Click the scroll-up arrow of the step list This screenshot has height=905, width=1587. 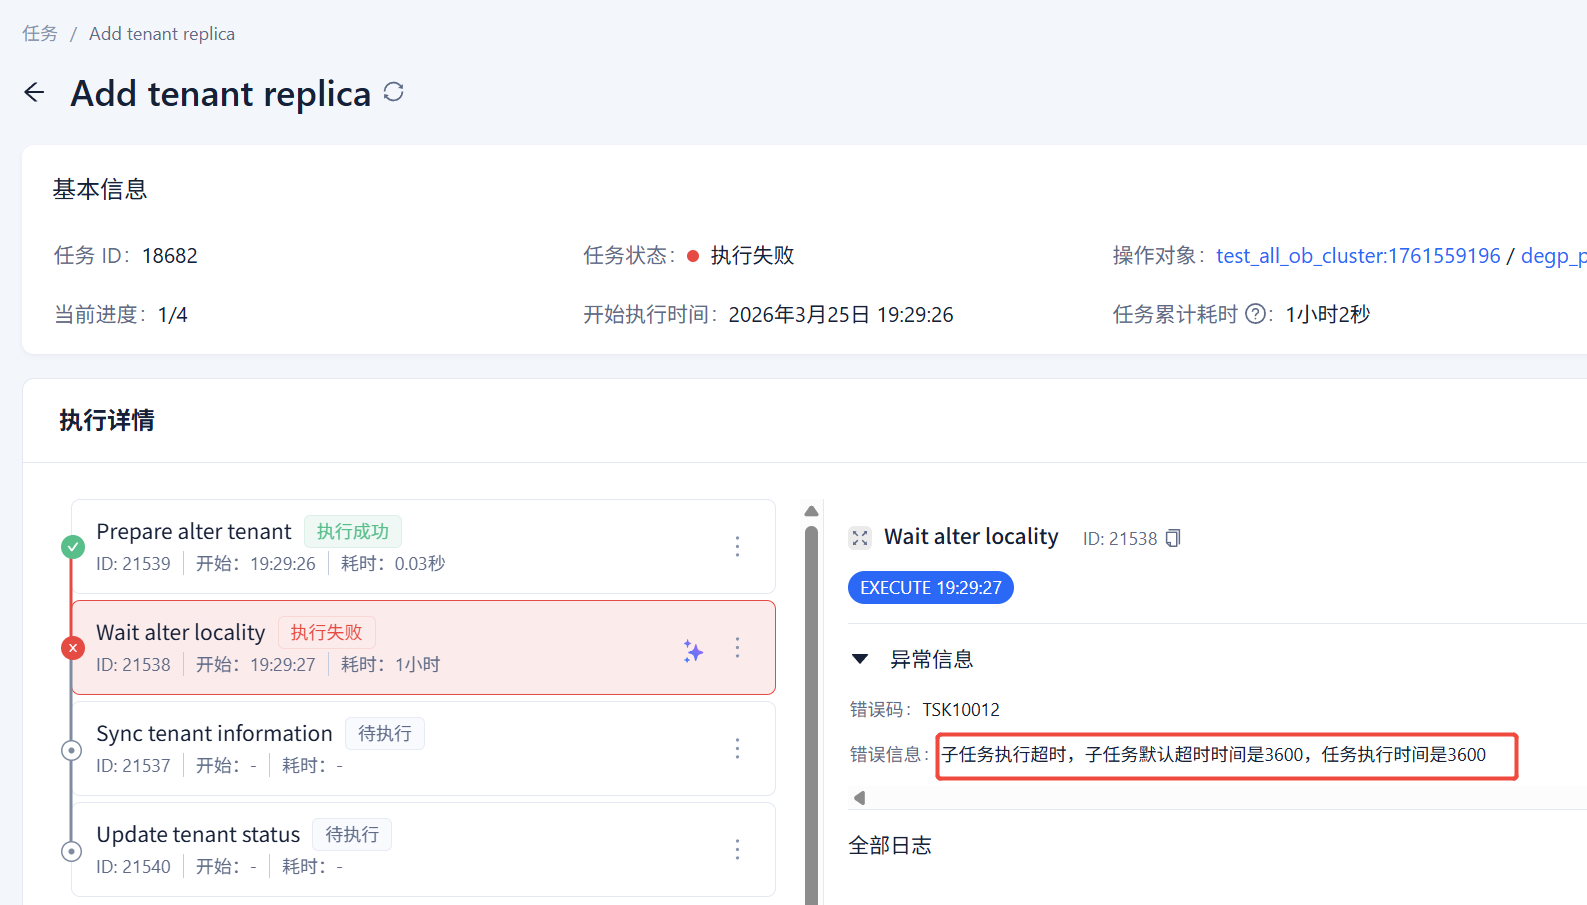[811, 511]
